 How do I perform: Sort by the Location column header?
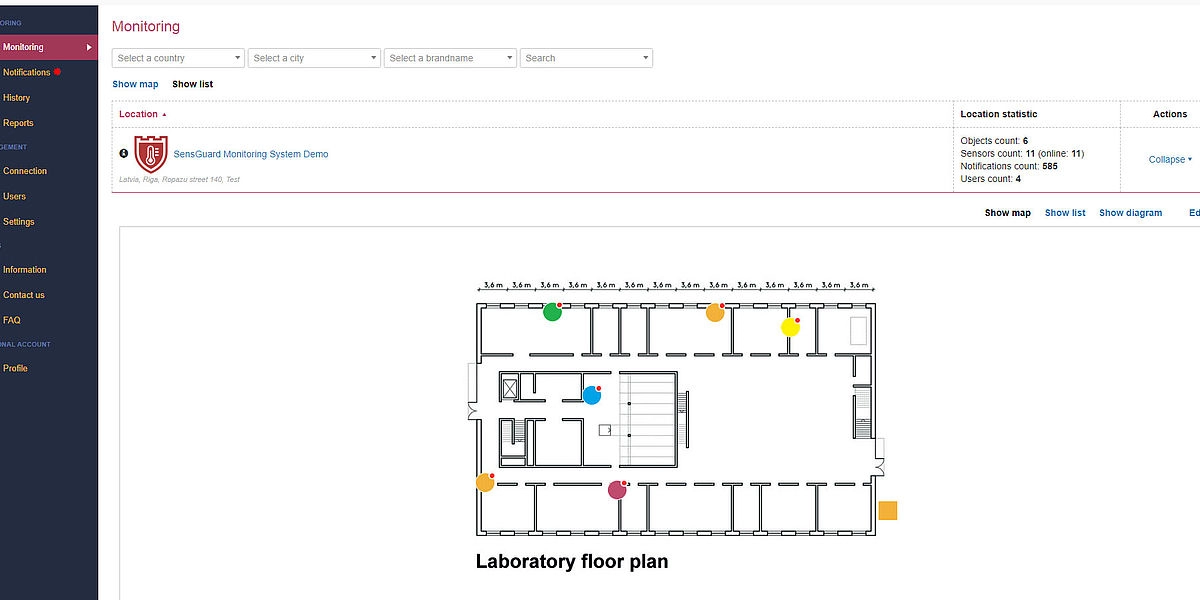coord(139,114)
